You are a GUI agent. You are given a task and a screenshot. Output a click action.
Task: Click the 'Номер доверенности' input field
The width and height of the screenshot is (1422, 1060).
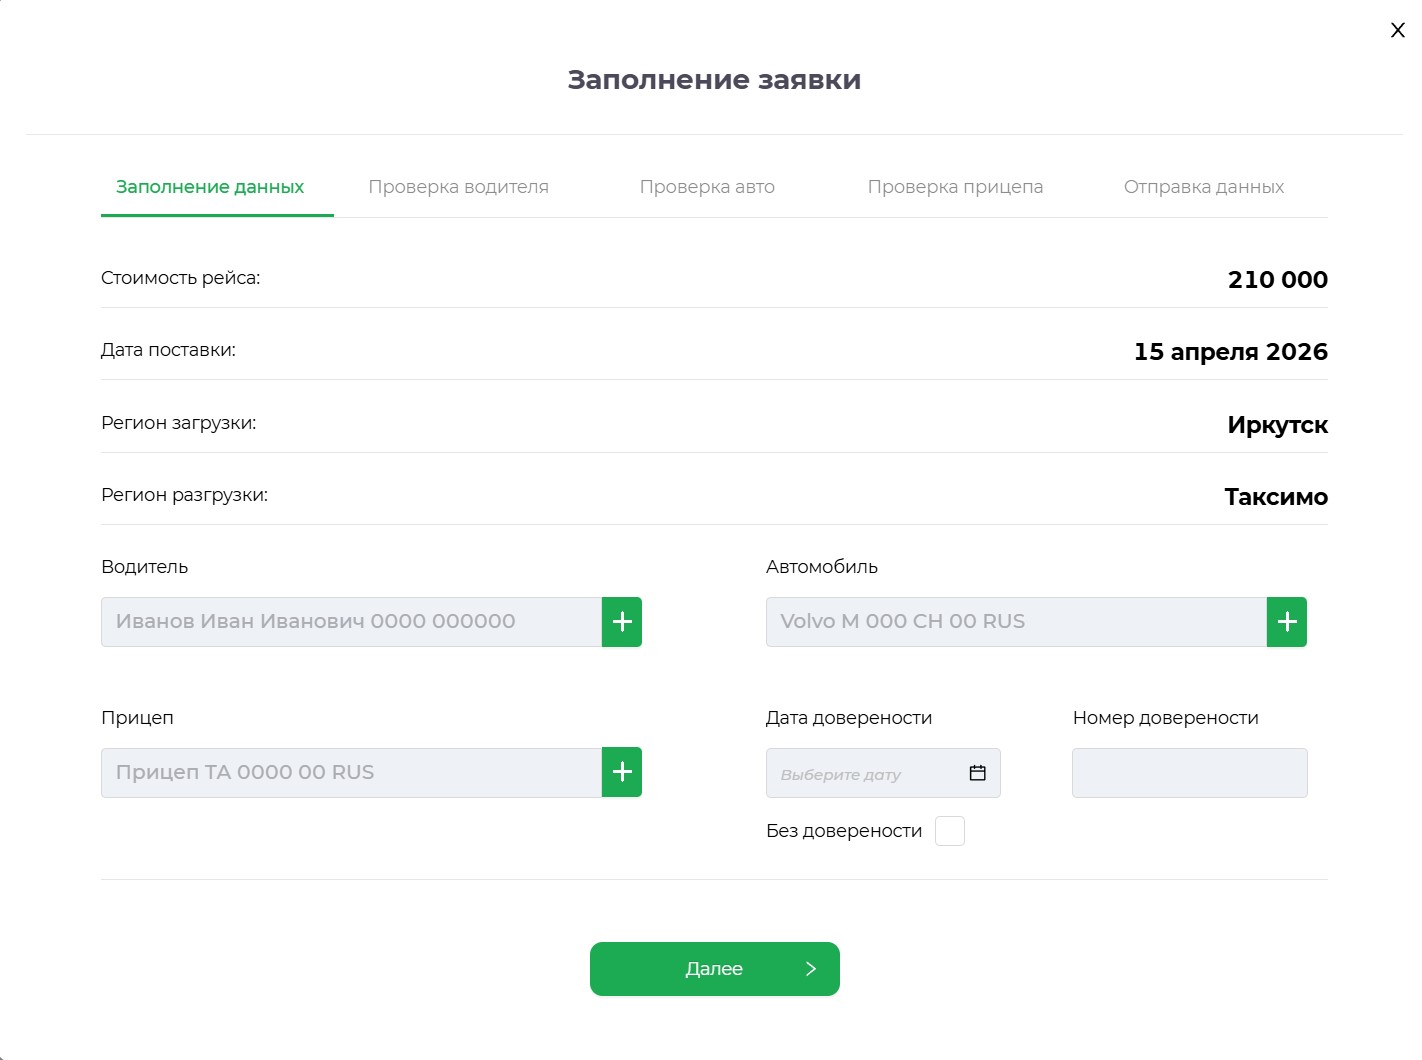[x=1190, y=773]
